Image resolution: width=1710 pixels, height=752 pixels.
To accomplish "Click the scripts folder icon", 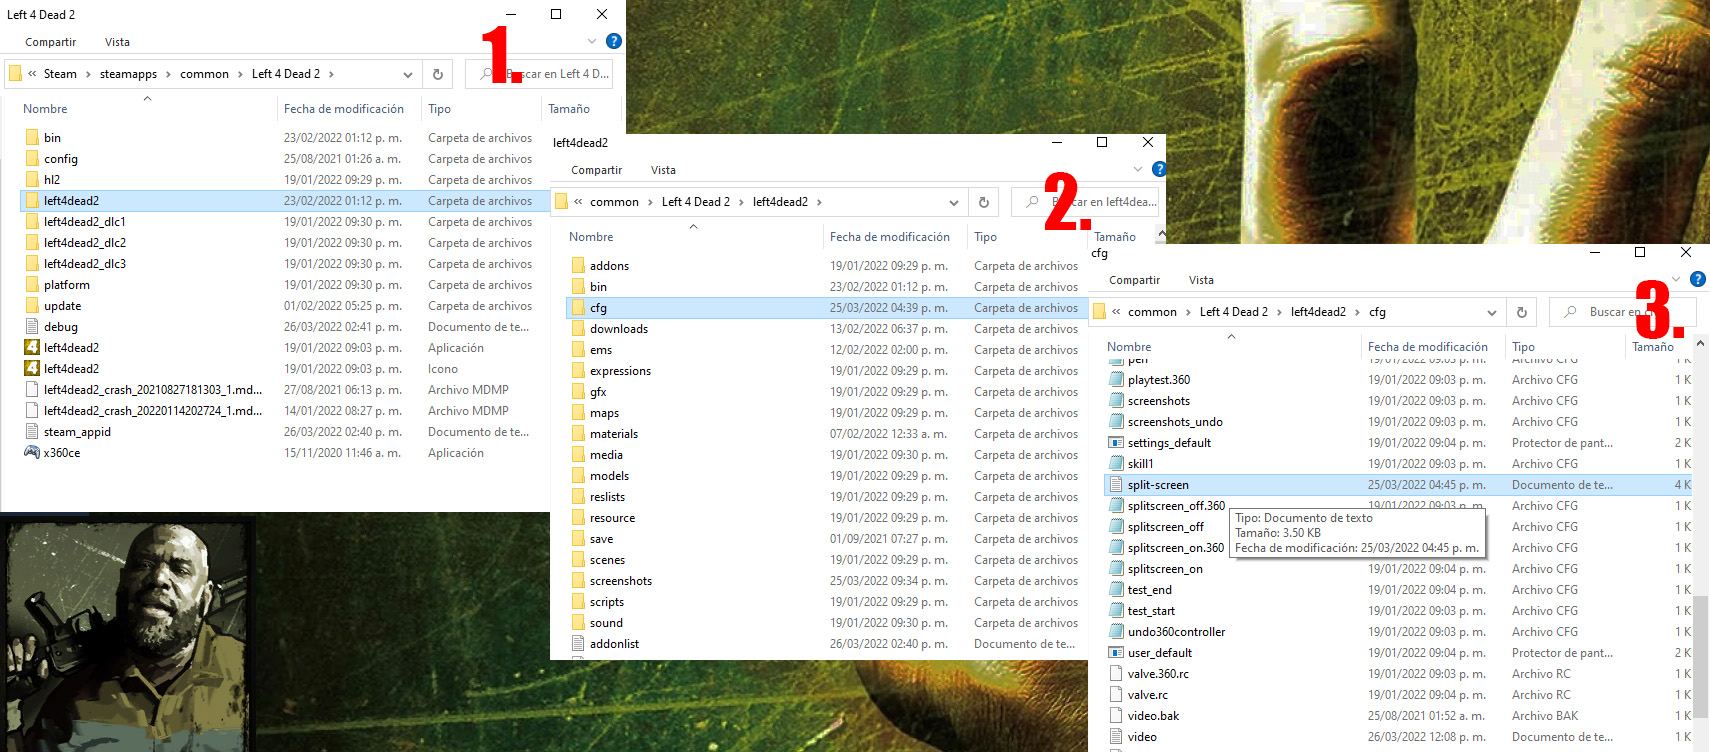I will [x=578, y=602].
